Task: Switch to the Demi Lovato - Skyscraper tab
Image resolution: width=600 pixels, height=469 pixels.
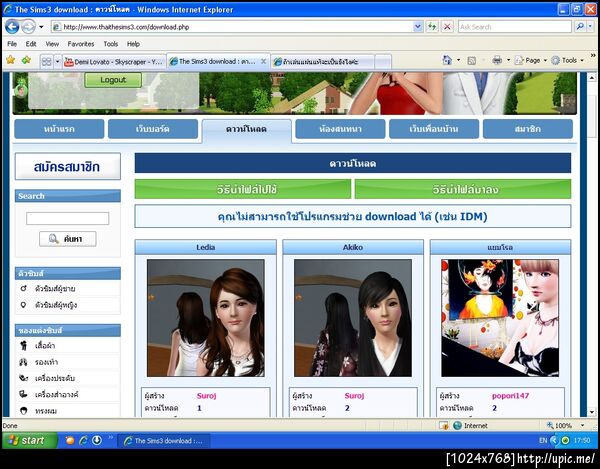Action: point(114,62)
